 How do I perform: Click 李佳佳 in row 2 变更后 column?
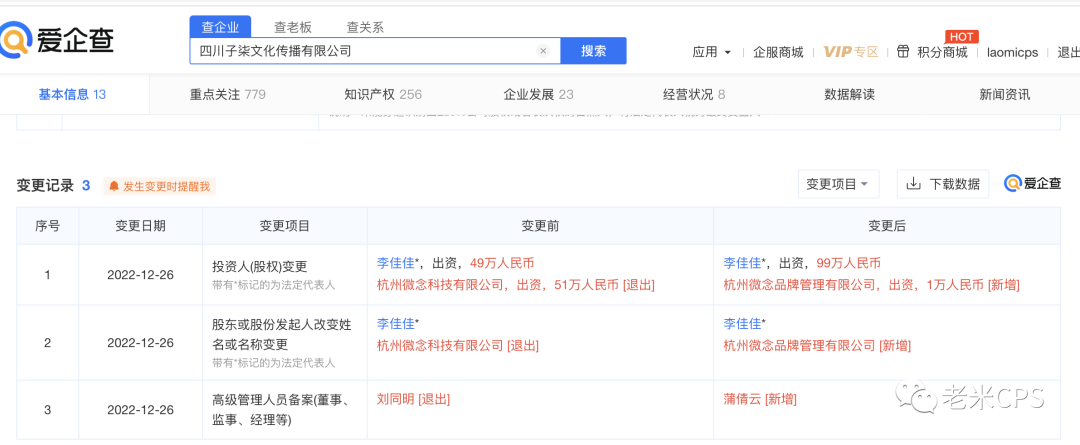click(x=742, y=324)
